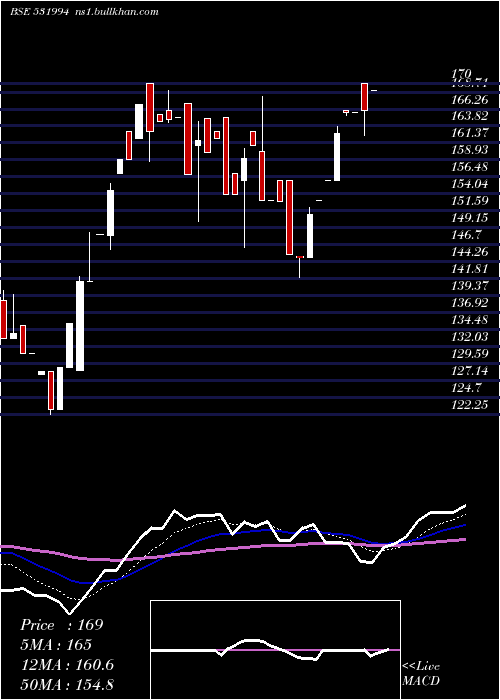Image resolution: width=500 pixels, height=700 pixels.
Task: Click the 132.03 price axis label
Action: coord(470,337)
